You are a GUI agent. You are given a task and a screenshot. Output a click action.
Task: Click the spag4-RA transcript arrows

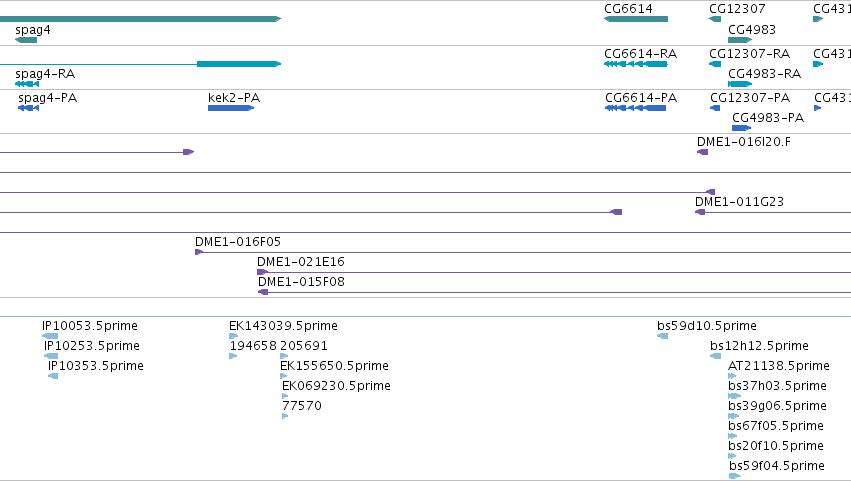click(27, 84)
